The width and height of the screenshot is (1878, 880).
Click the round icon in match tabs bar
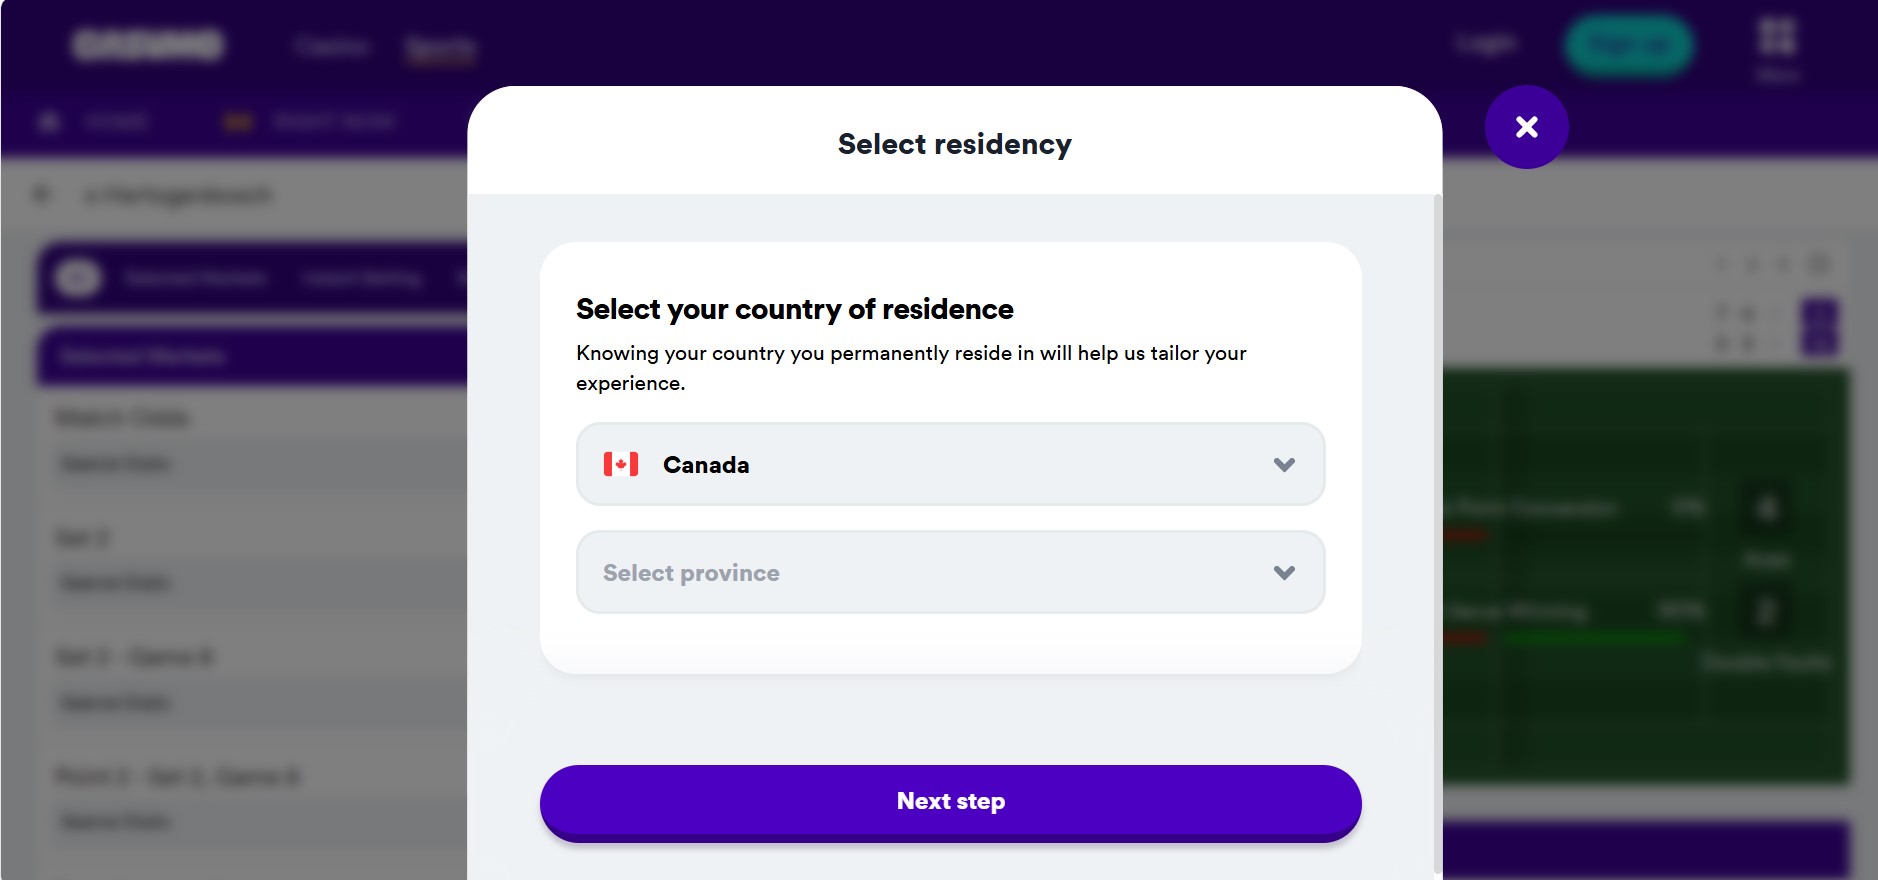[x=78, y=278]
